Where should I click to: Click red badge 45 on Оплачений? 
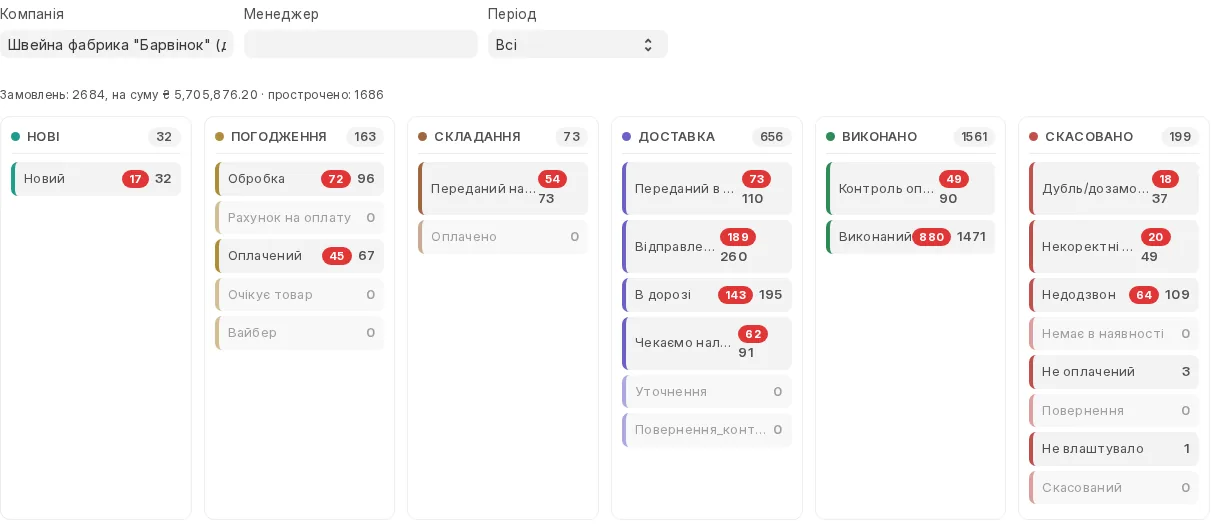(337, 256)
